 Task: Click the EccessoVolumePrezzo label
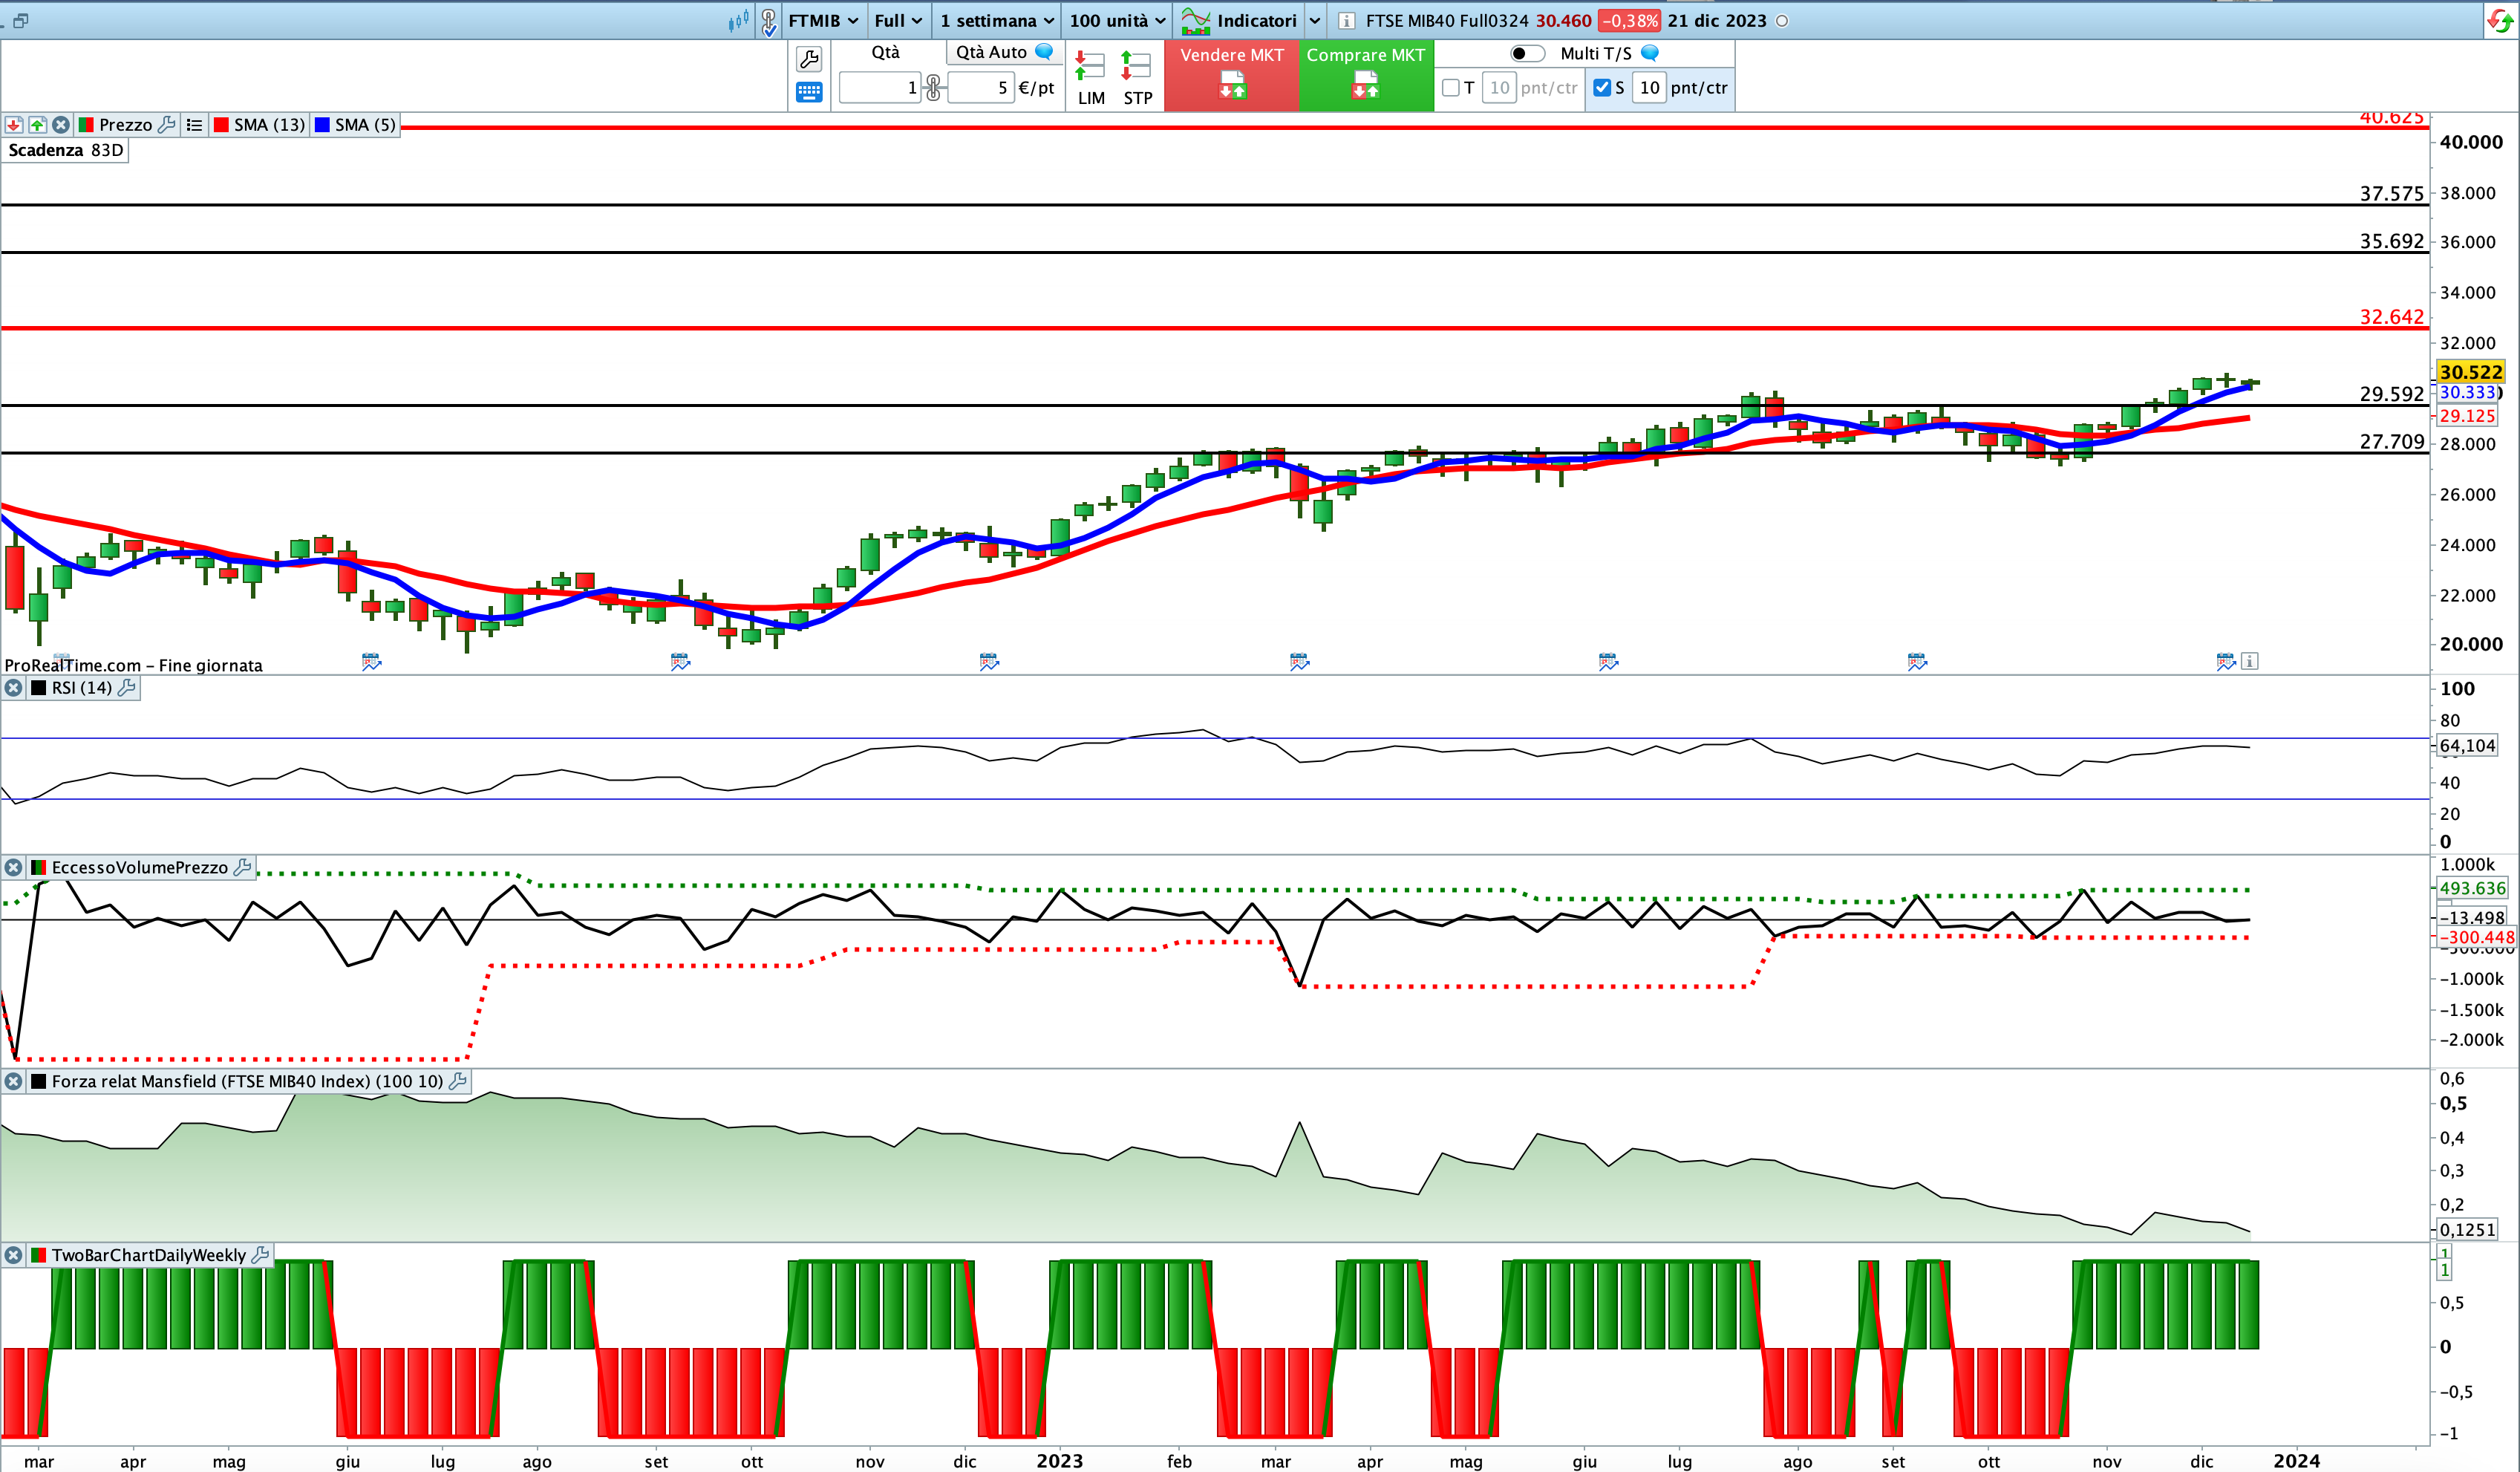pyautogui.click(x=140, y=868)
